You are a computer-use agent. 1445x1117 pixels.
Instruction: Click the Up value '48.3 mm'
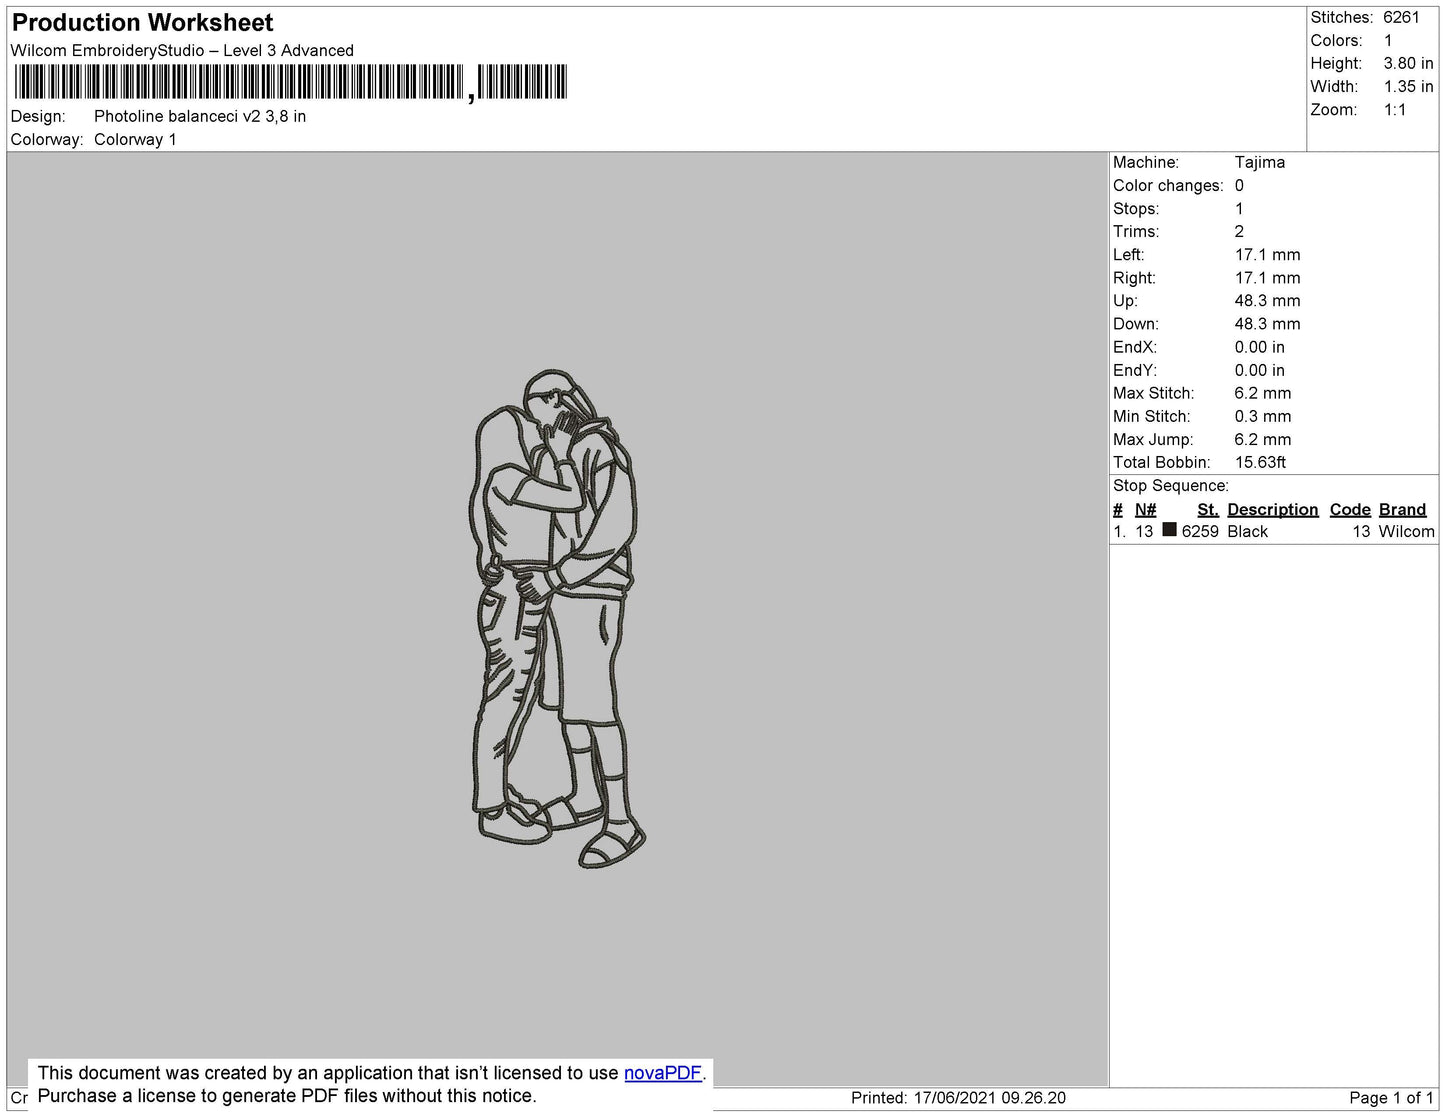pyautogui.click(x=1267, y=300)
